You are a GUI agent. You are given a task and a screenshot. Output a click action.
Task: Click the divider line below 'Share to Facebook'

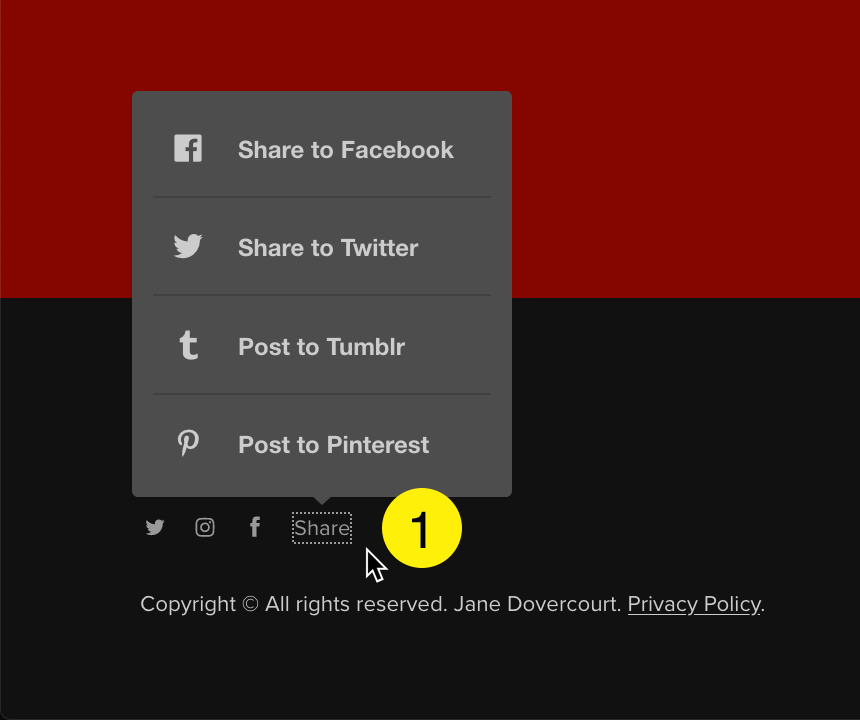(x=322, y=197)
